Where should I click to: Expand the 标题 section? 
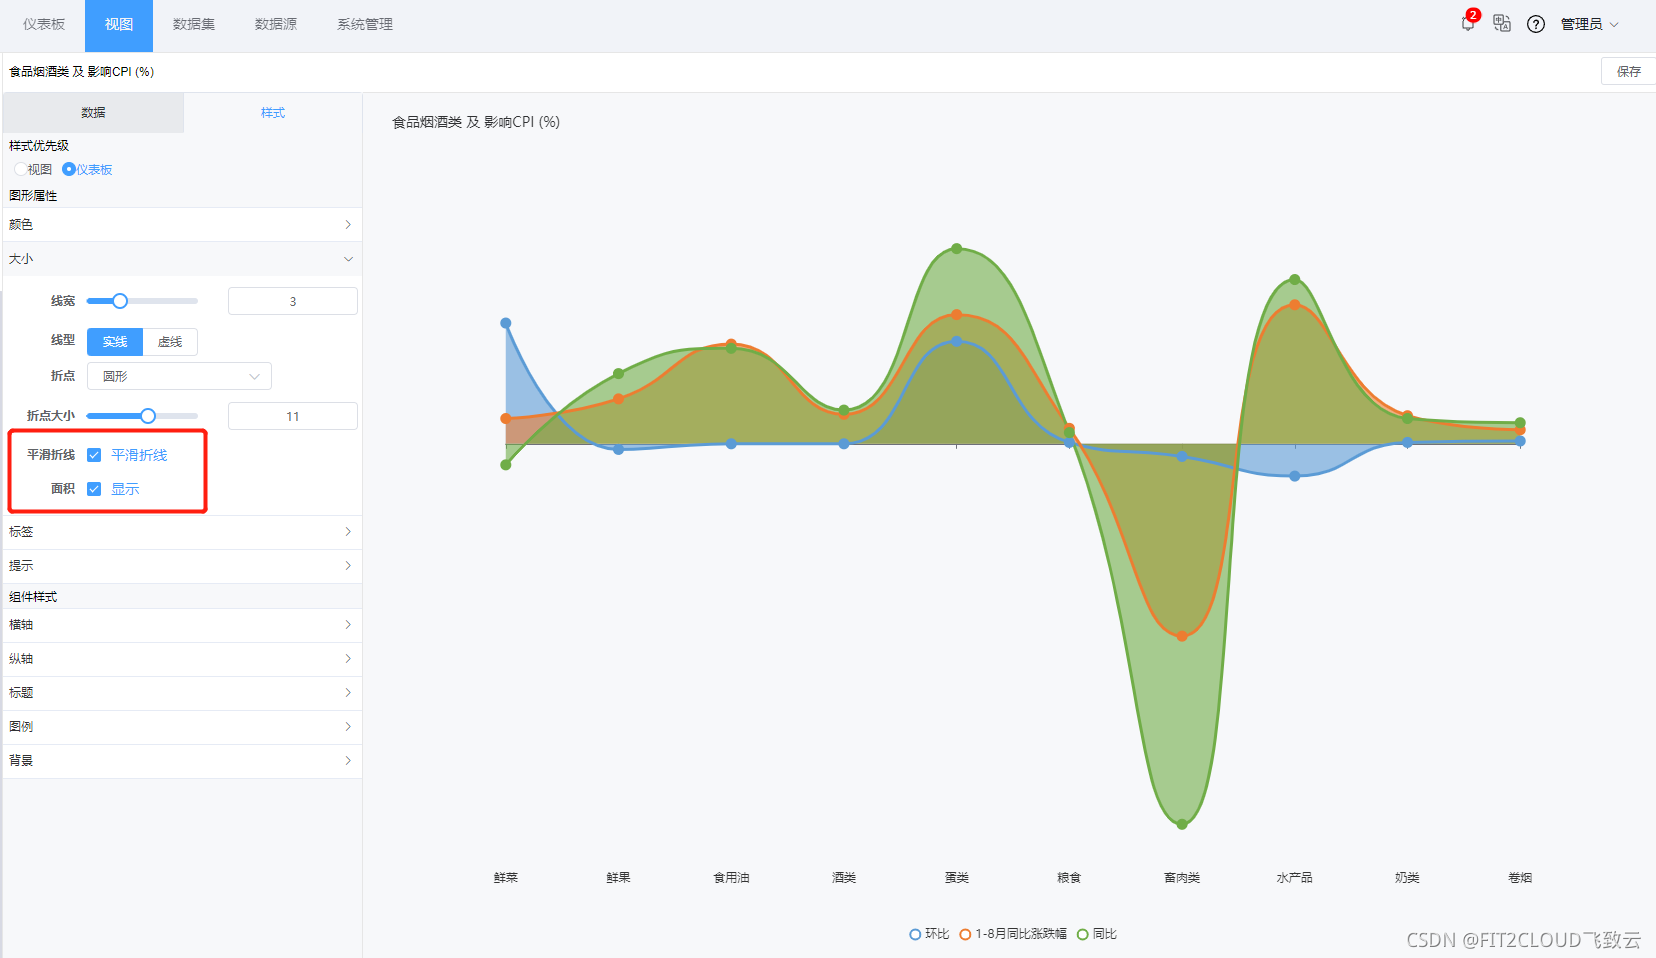tap(182, 693)
